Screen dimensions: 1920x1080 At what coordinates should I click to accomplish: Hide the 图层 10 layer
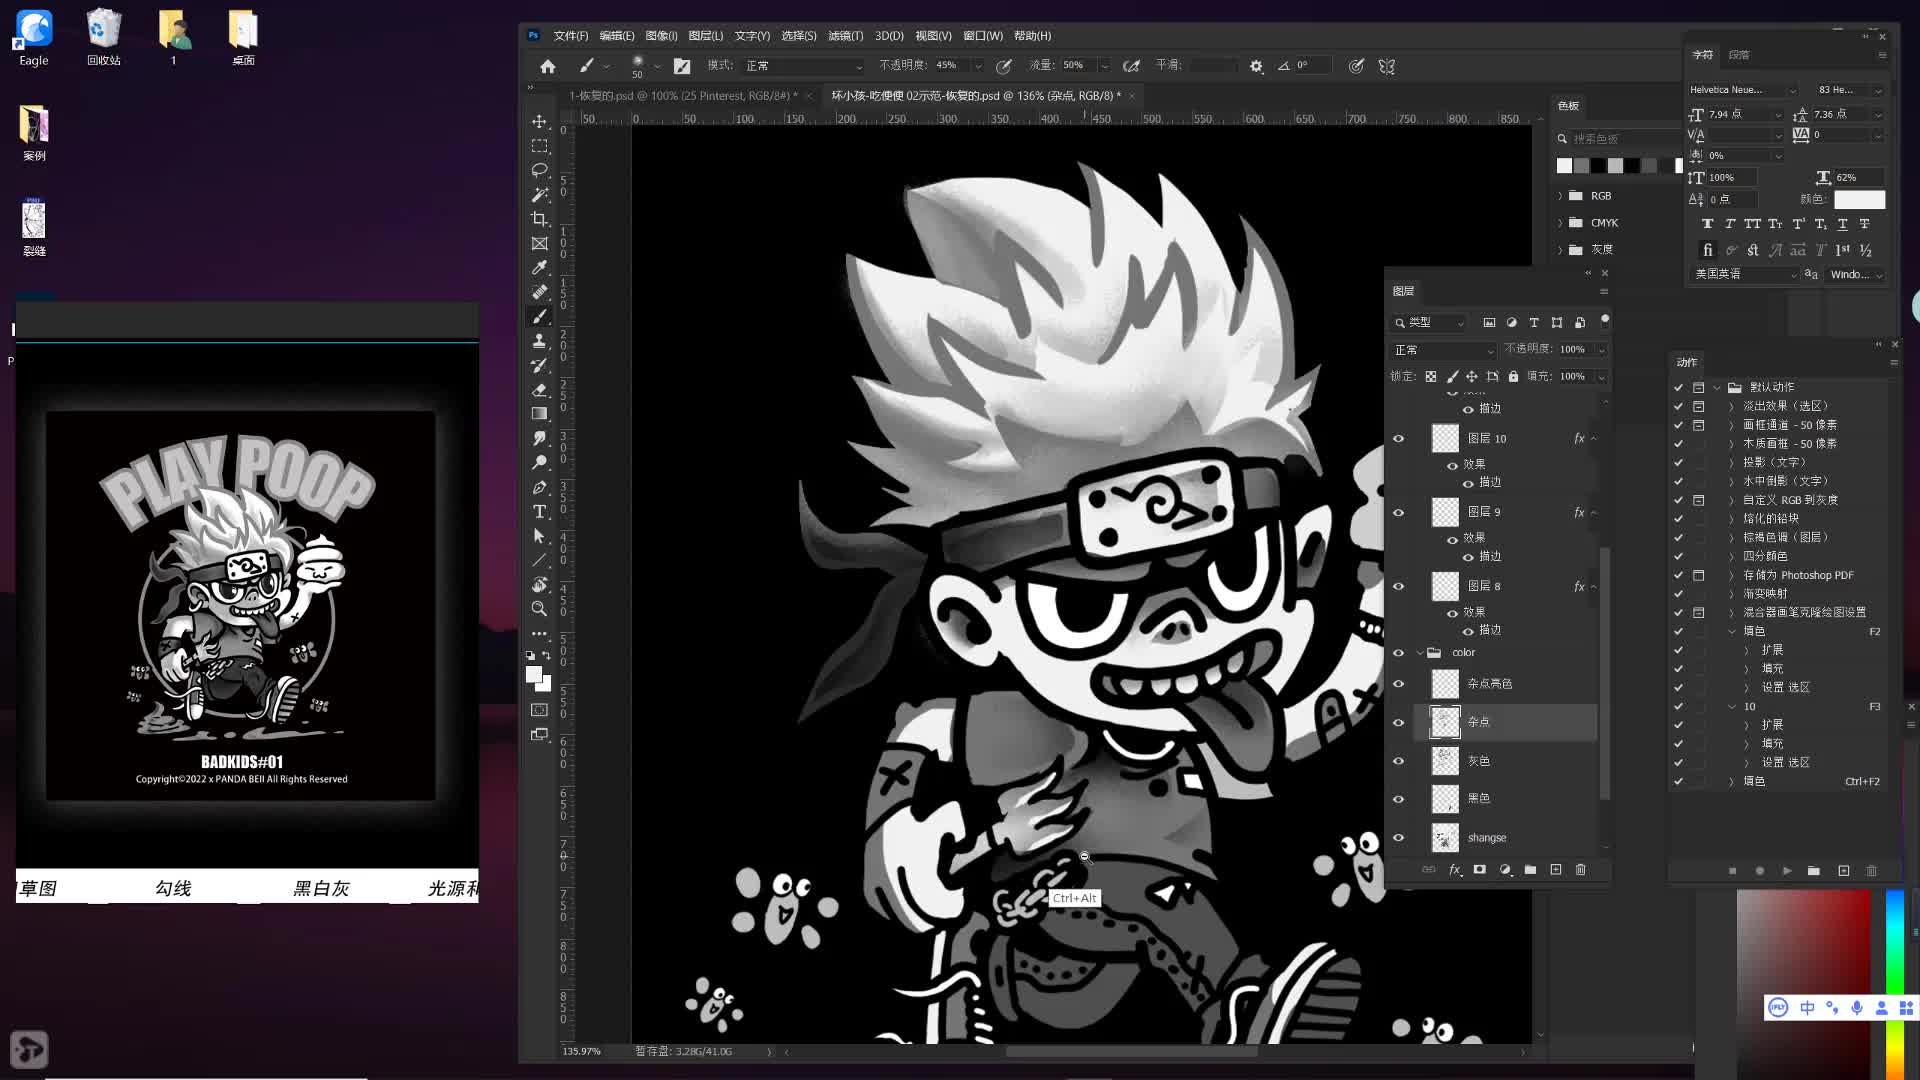coord(1399,439)
